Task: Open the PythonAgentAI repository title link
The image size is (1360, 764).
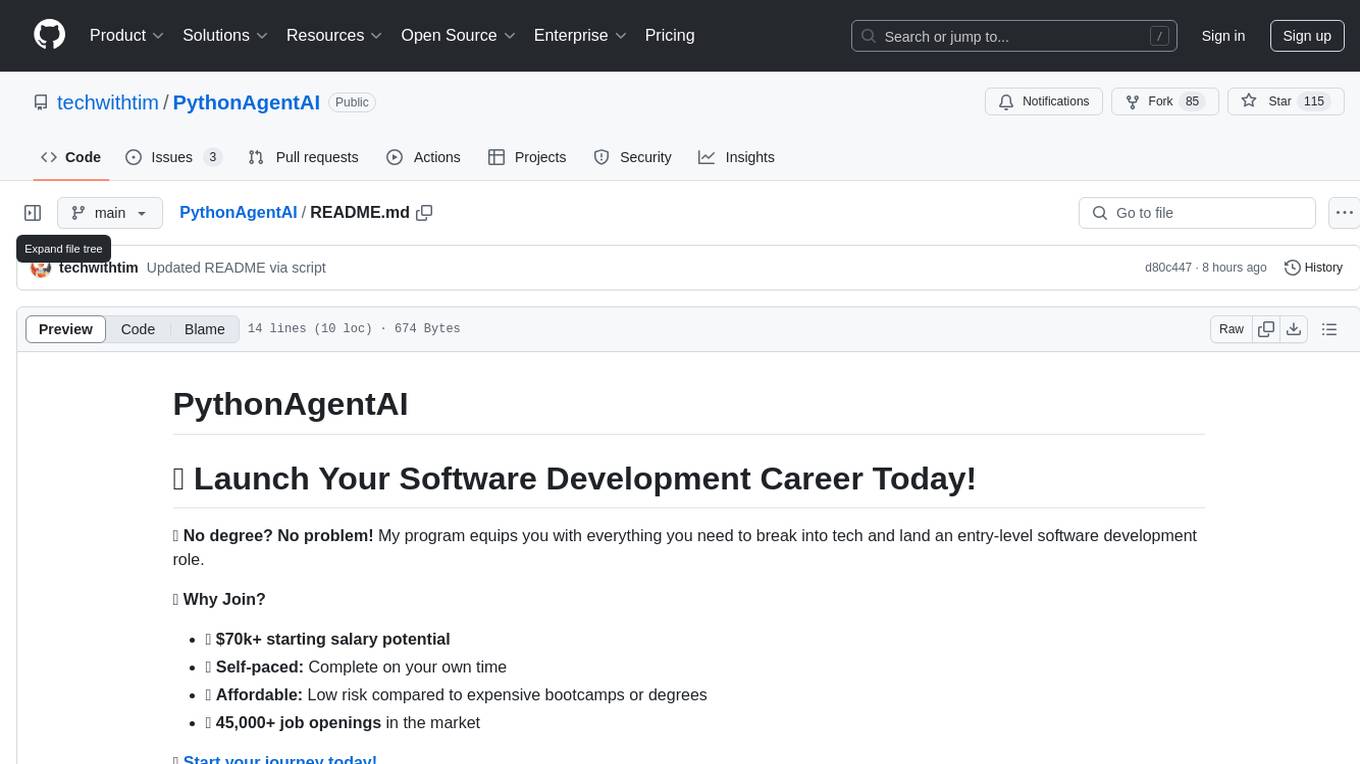Action: [x=246, y=102]
